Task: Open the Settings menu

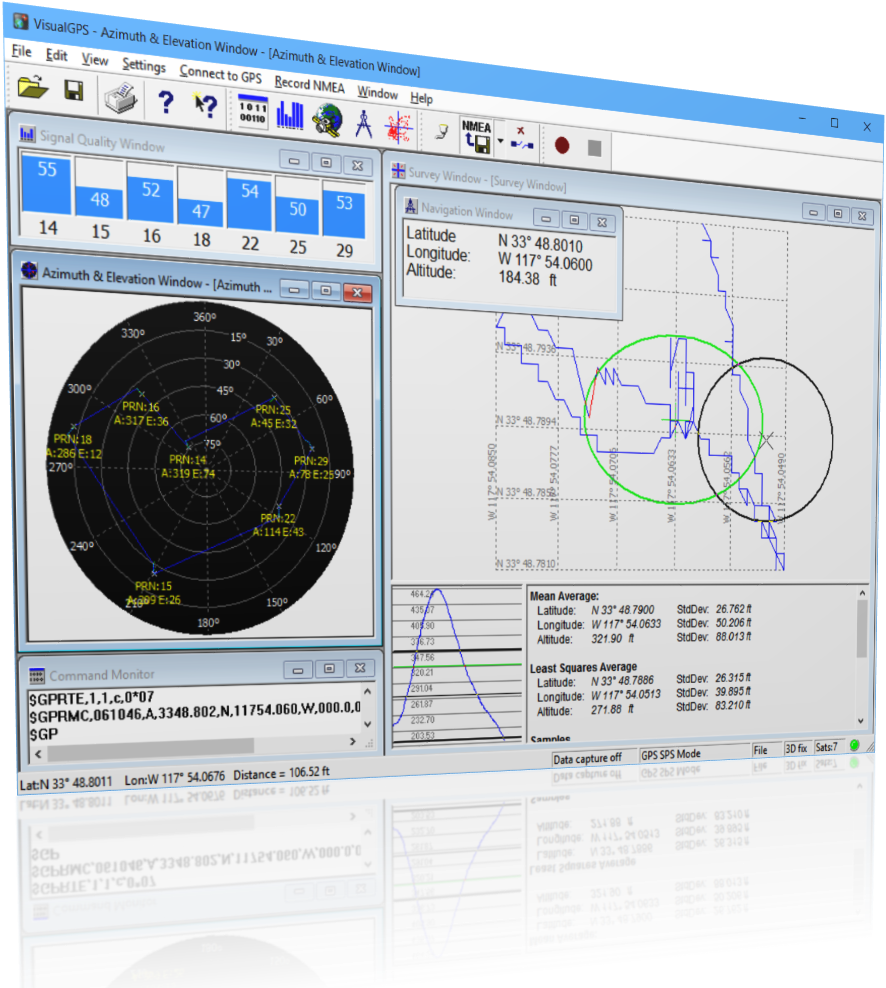Action: tap(144, 65)
